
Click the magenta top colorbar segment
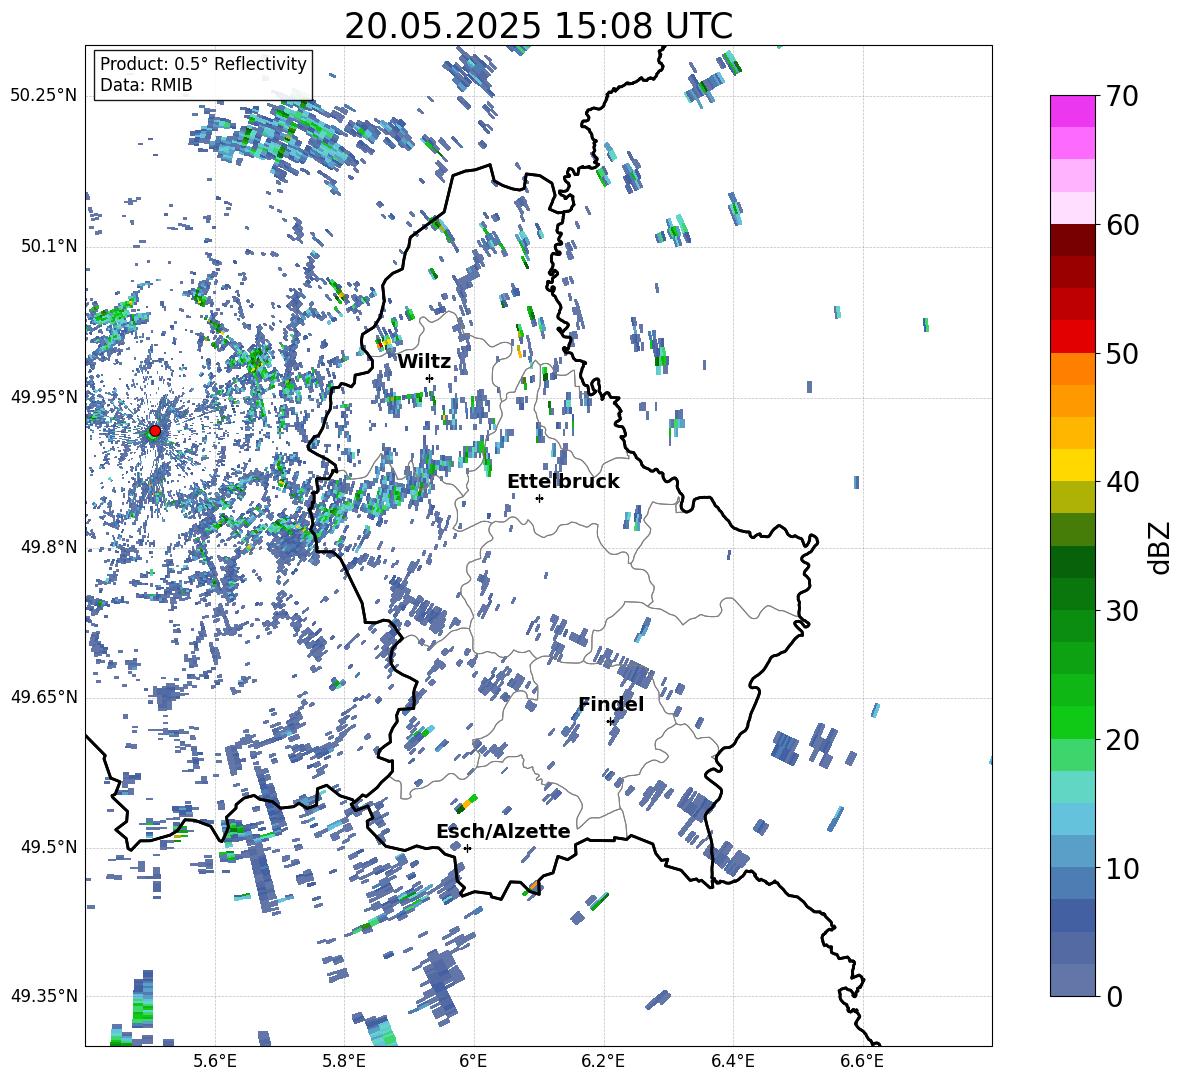[x=1072, y=111]
